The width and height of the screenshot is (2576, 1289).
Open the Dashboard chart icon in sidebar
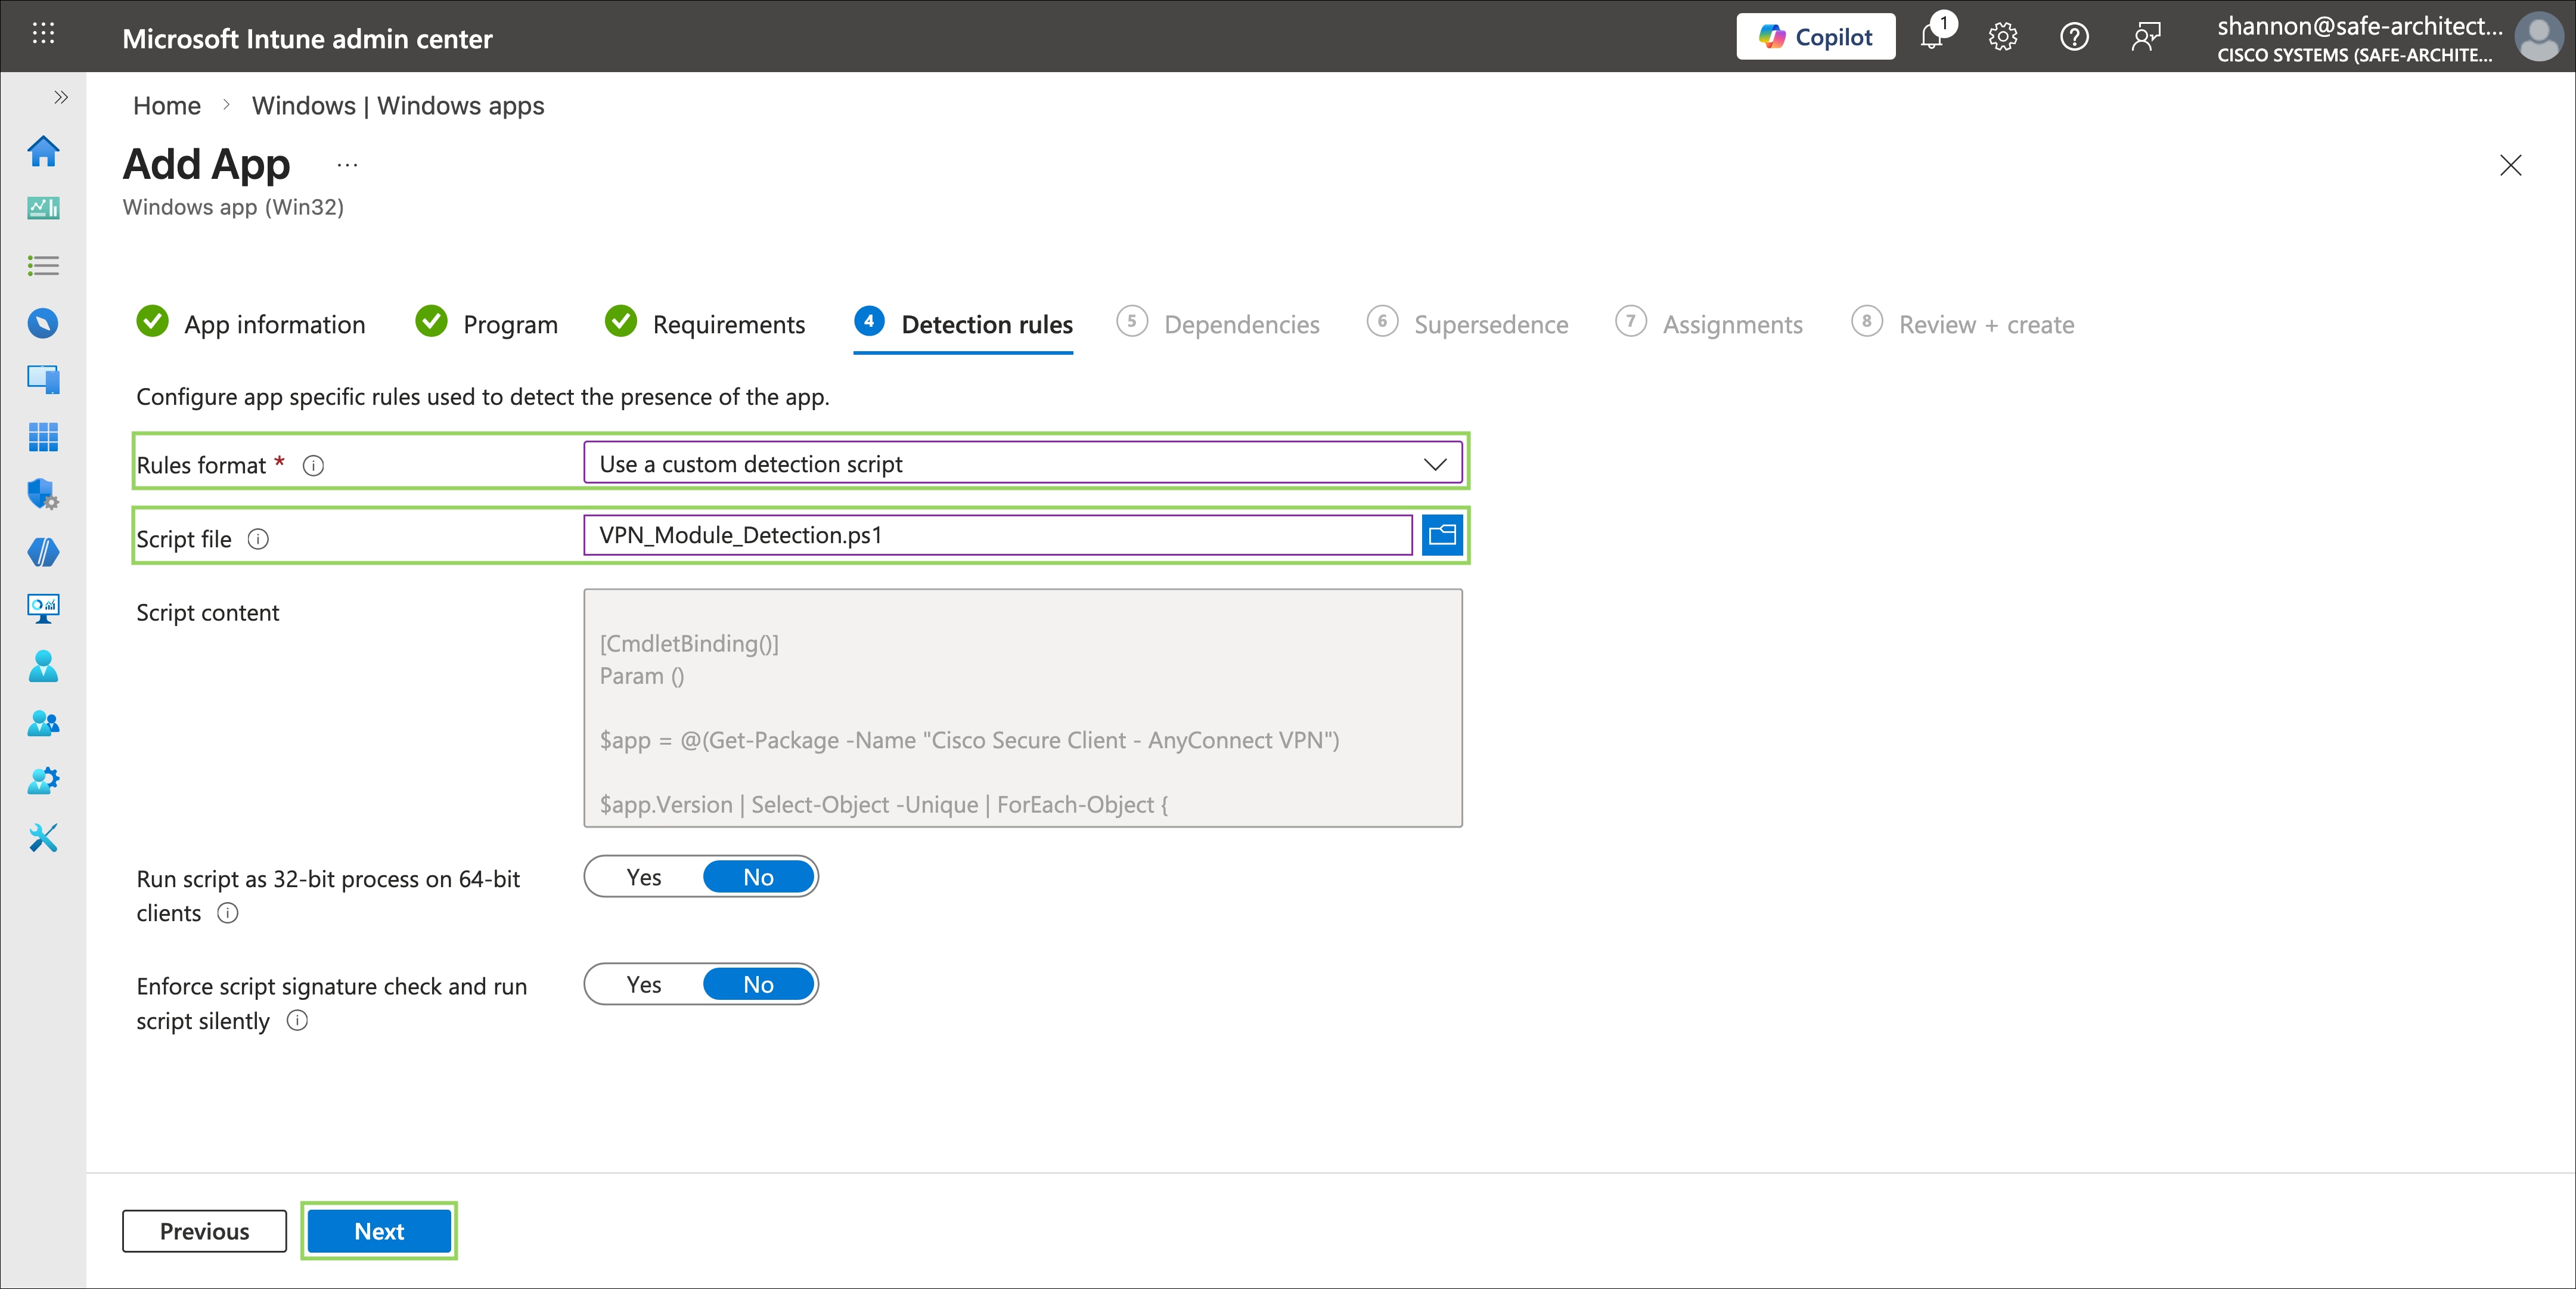(x=43, y=208)
